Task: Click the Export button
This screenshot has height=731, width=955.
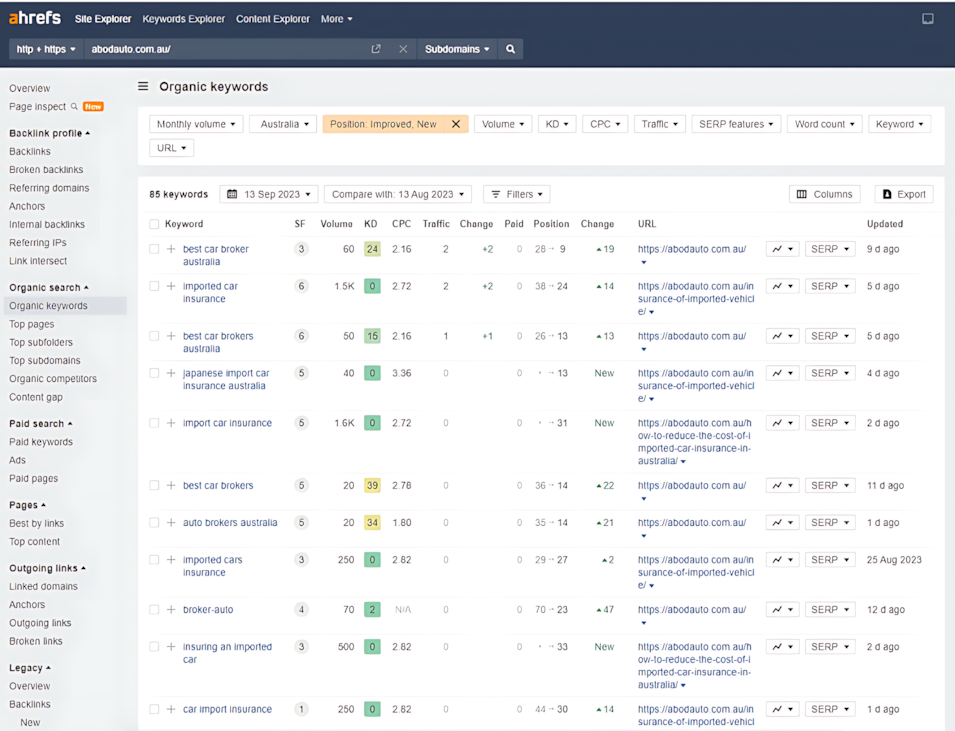Action: click(x=903, y=194)
